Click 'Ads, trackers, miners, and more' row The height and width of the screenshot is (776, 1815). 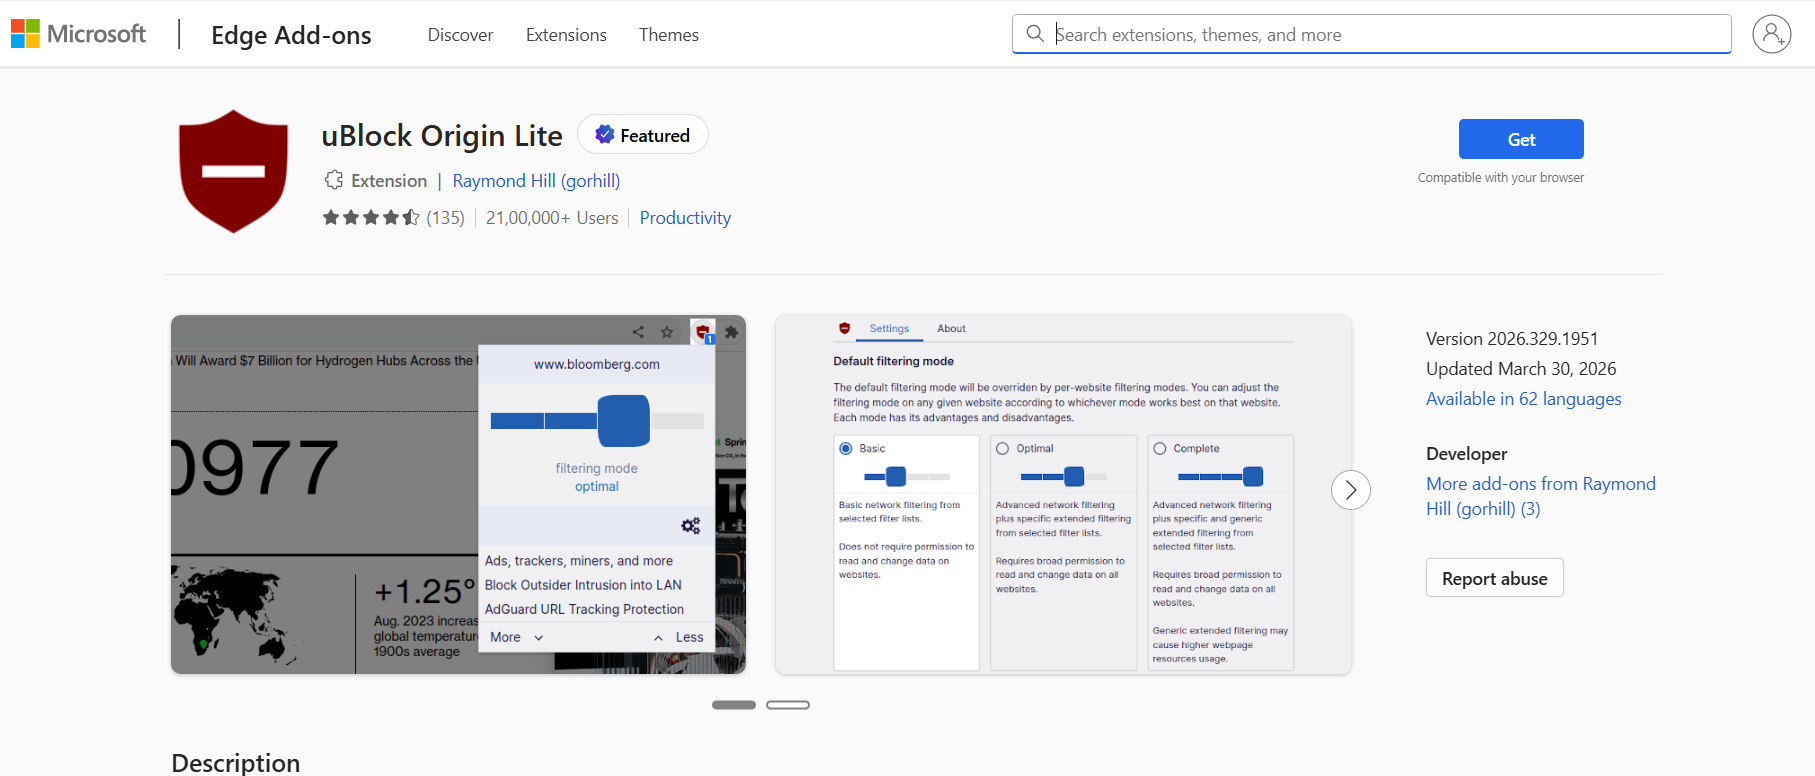579,561
